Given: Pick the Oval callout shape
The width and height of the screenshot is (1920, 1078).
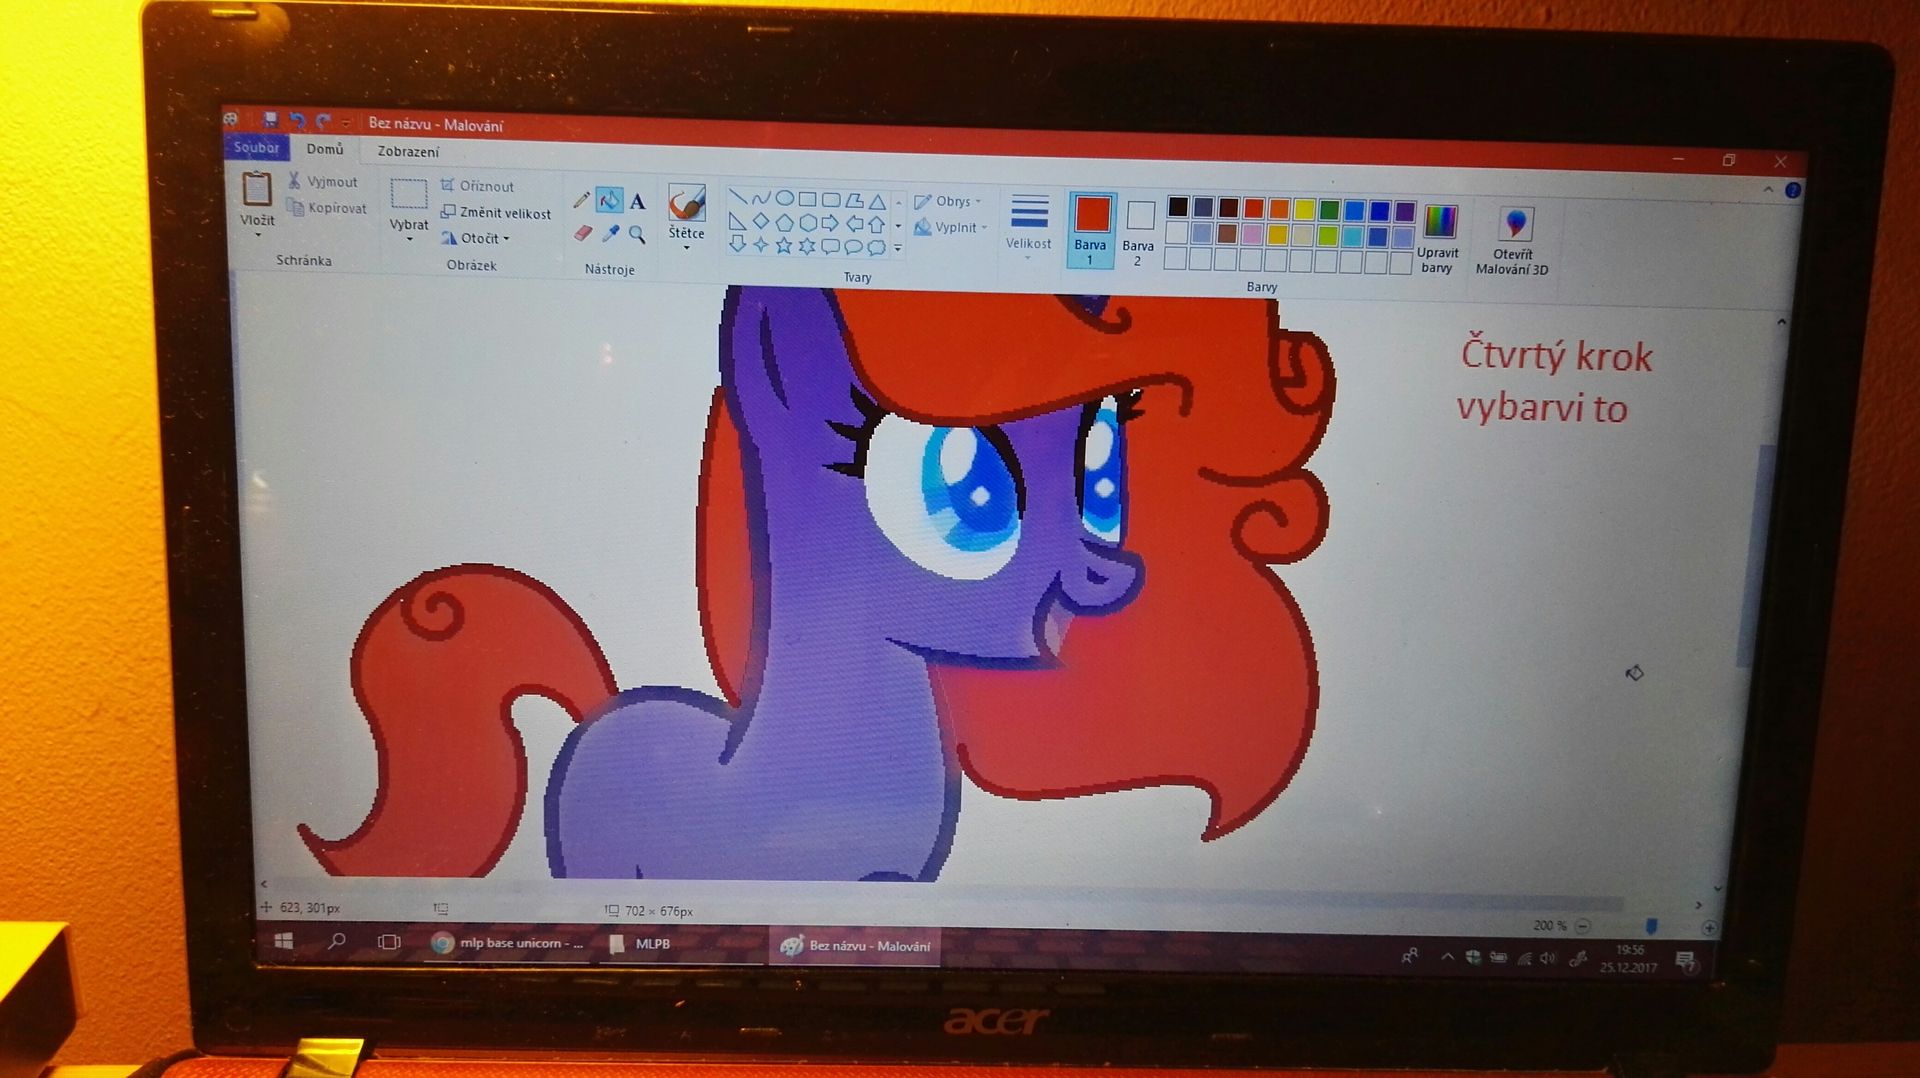Looking at the screenshot, I should click(853, 247).
